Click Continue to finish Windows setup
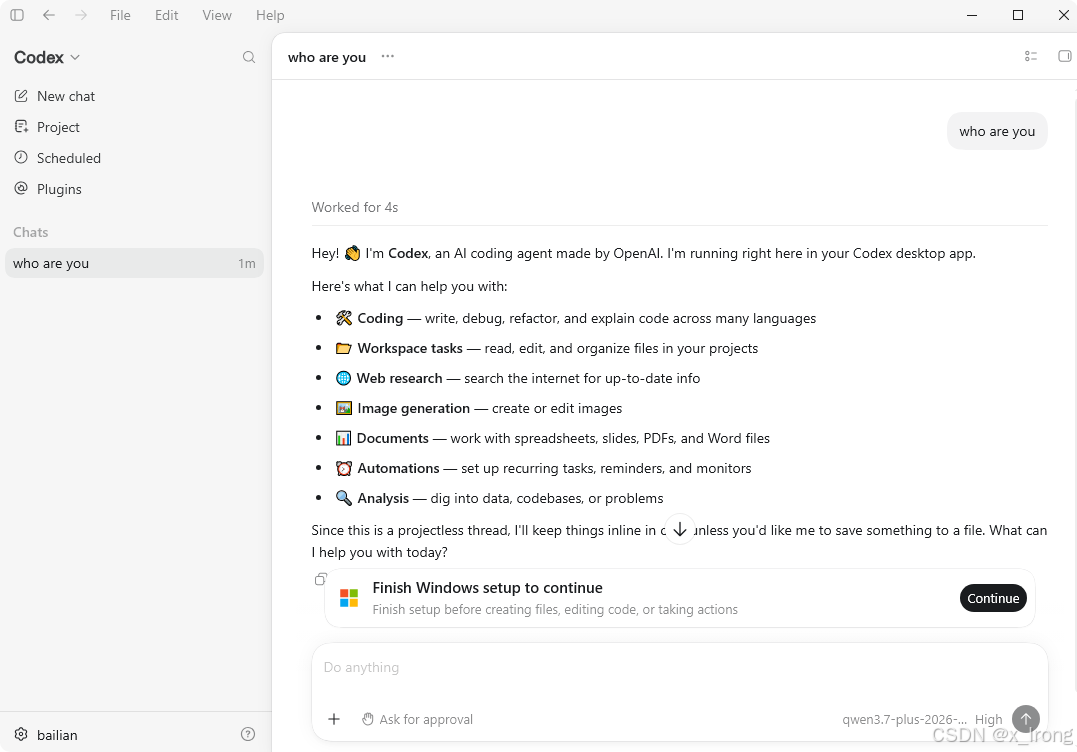 point(993,598)
